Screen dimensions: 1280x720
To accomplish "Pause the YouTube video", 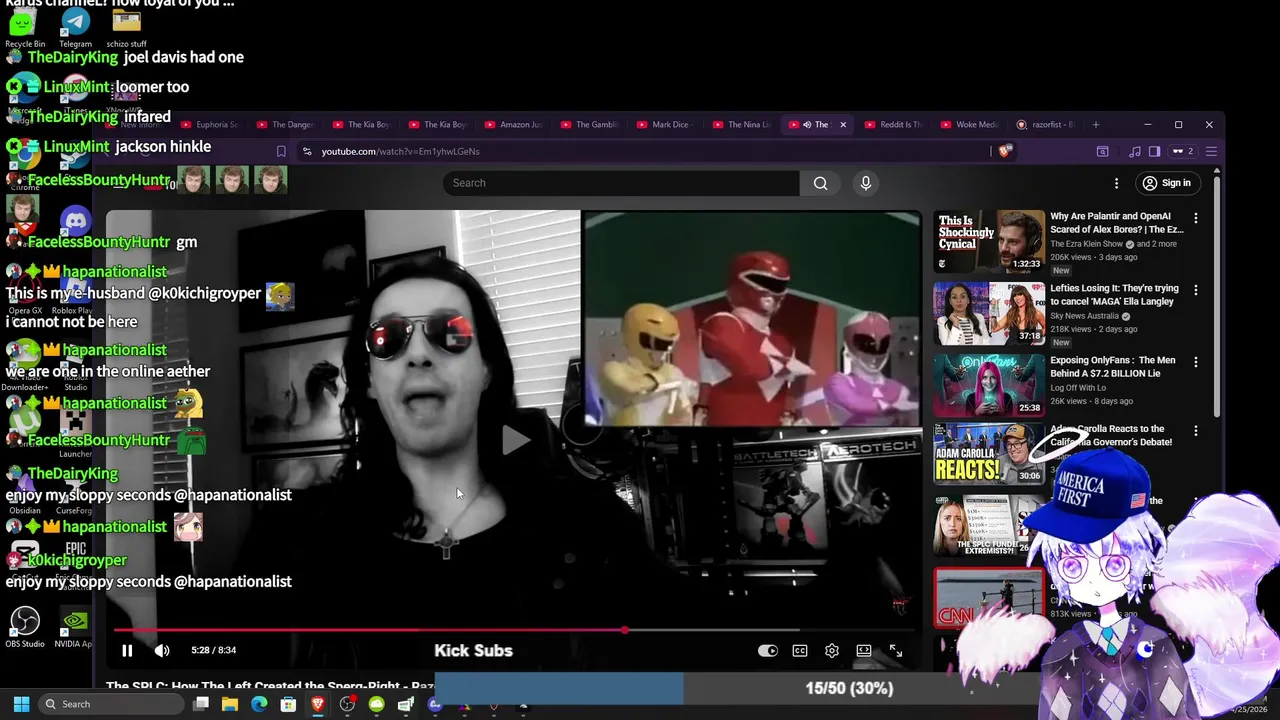I will click(x=127, y=650).
